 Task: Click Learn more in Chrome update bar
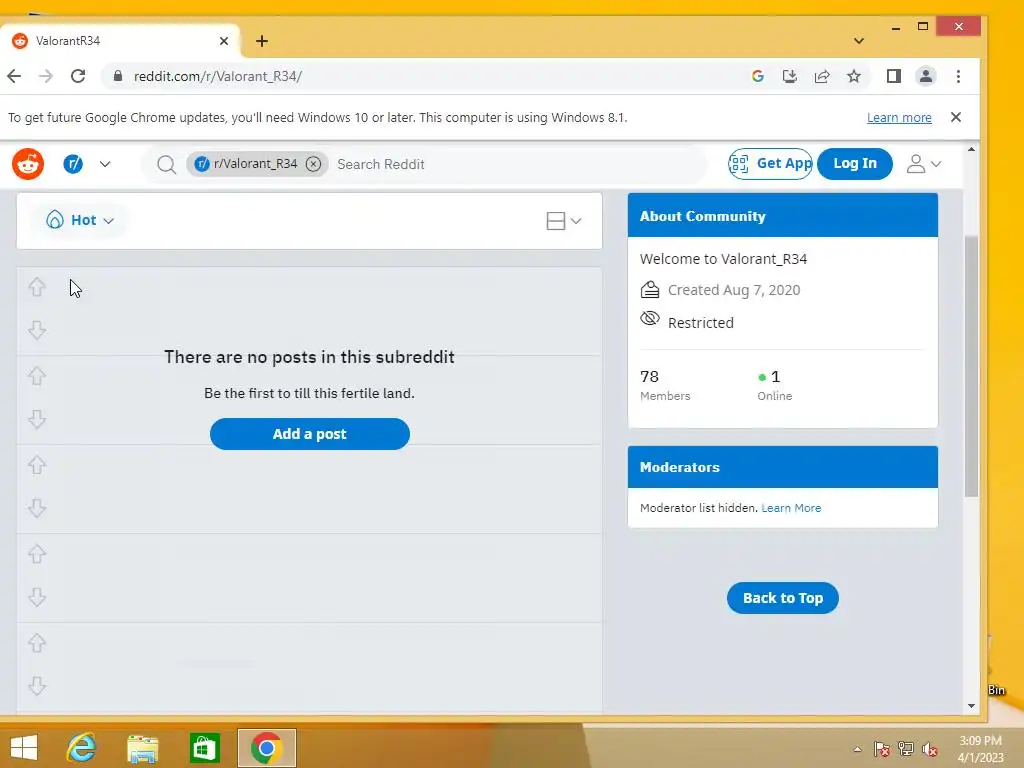[x=899, y=118]
